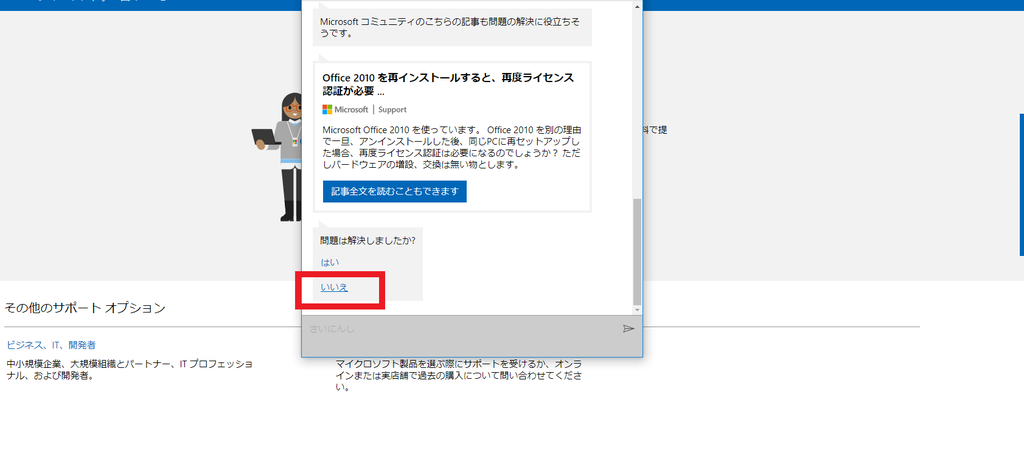Image resolution: width=1024 pixels, height=453 pixels.
Task: Click the chat window vertical scrollbar
Action: [x=637, y=251]
